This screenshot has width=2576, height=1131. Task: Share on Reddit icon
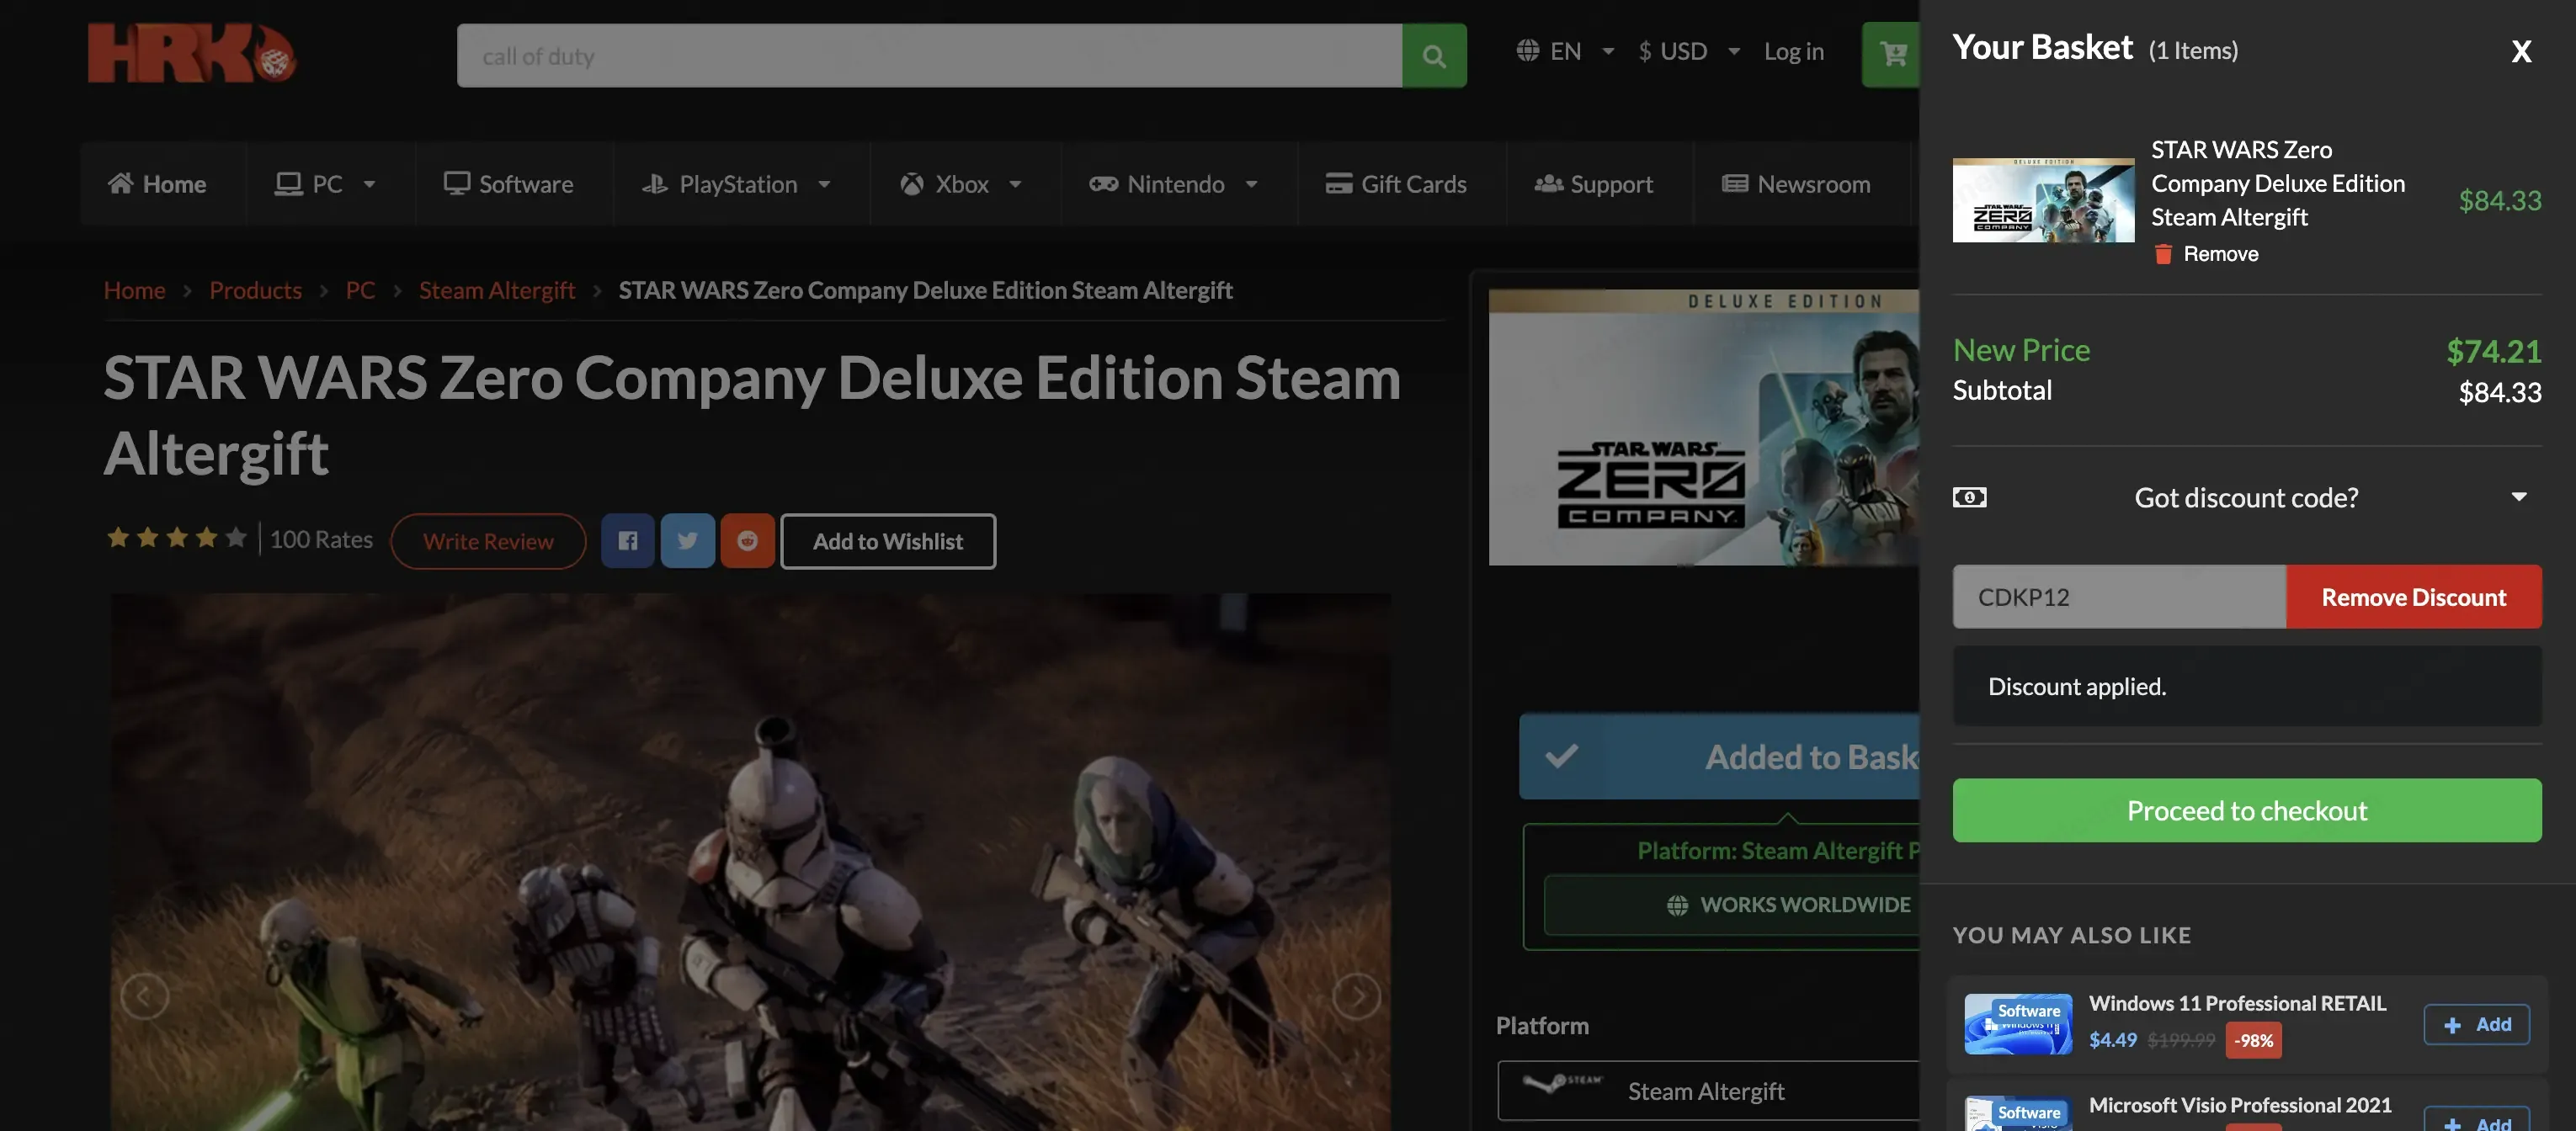click(748, 541)
